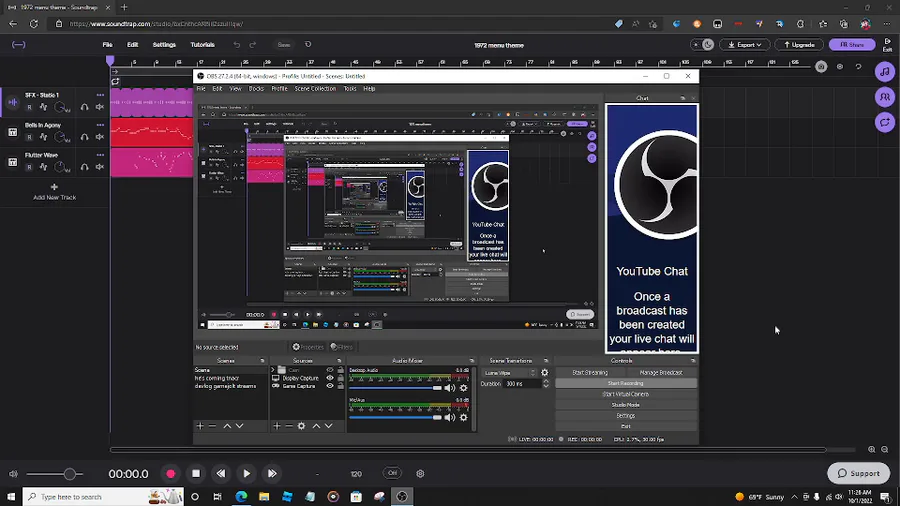Open automation for Flutter Wave track

[x=44, y=166]
